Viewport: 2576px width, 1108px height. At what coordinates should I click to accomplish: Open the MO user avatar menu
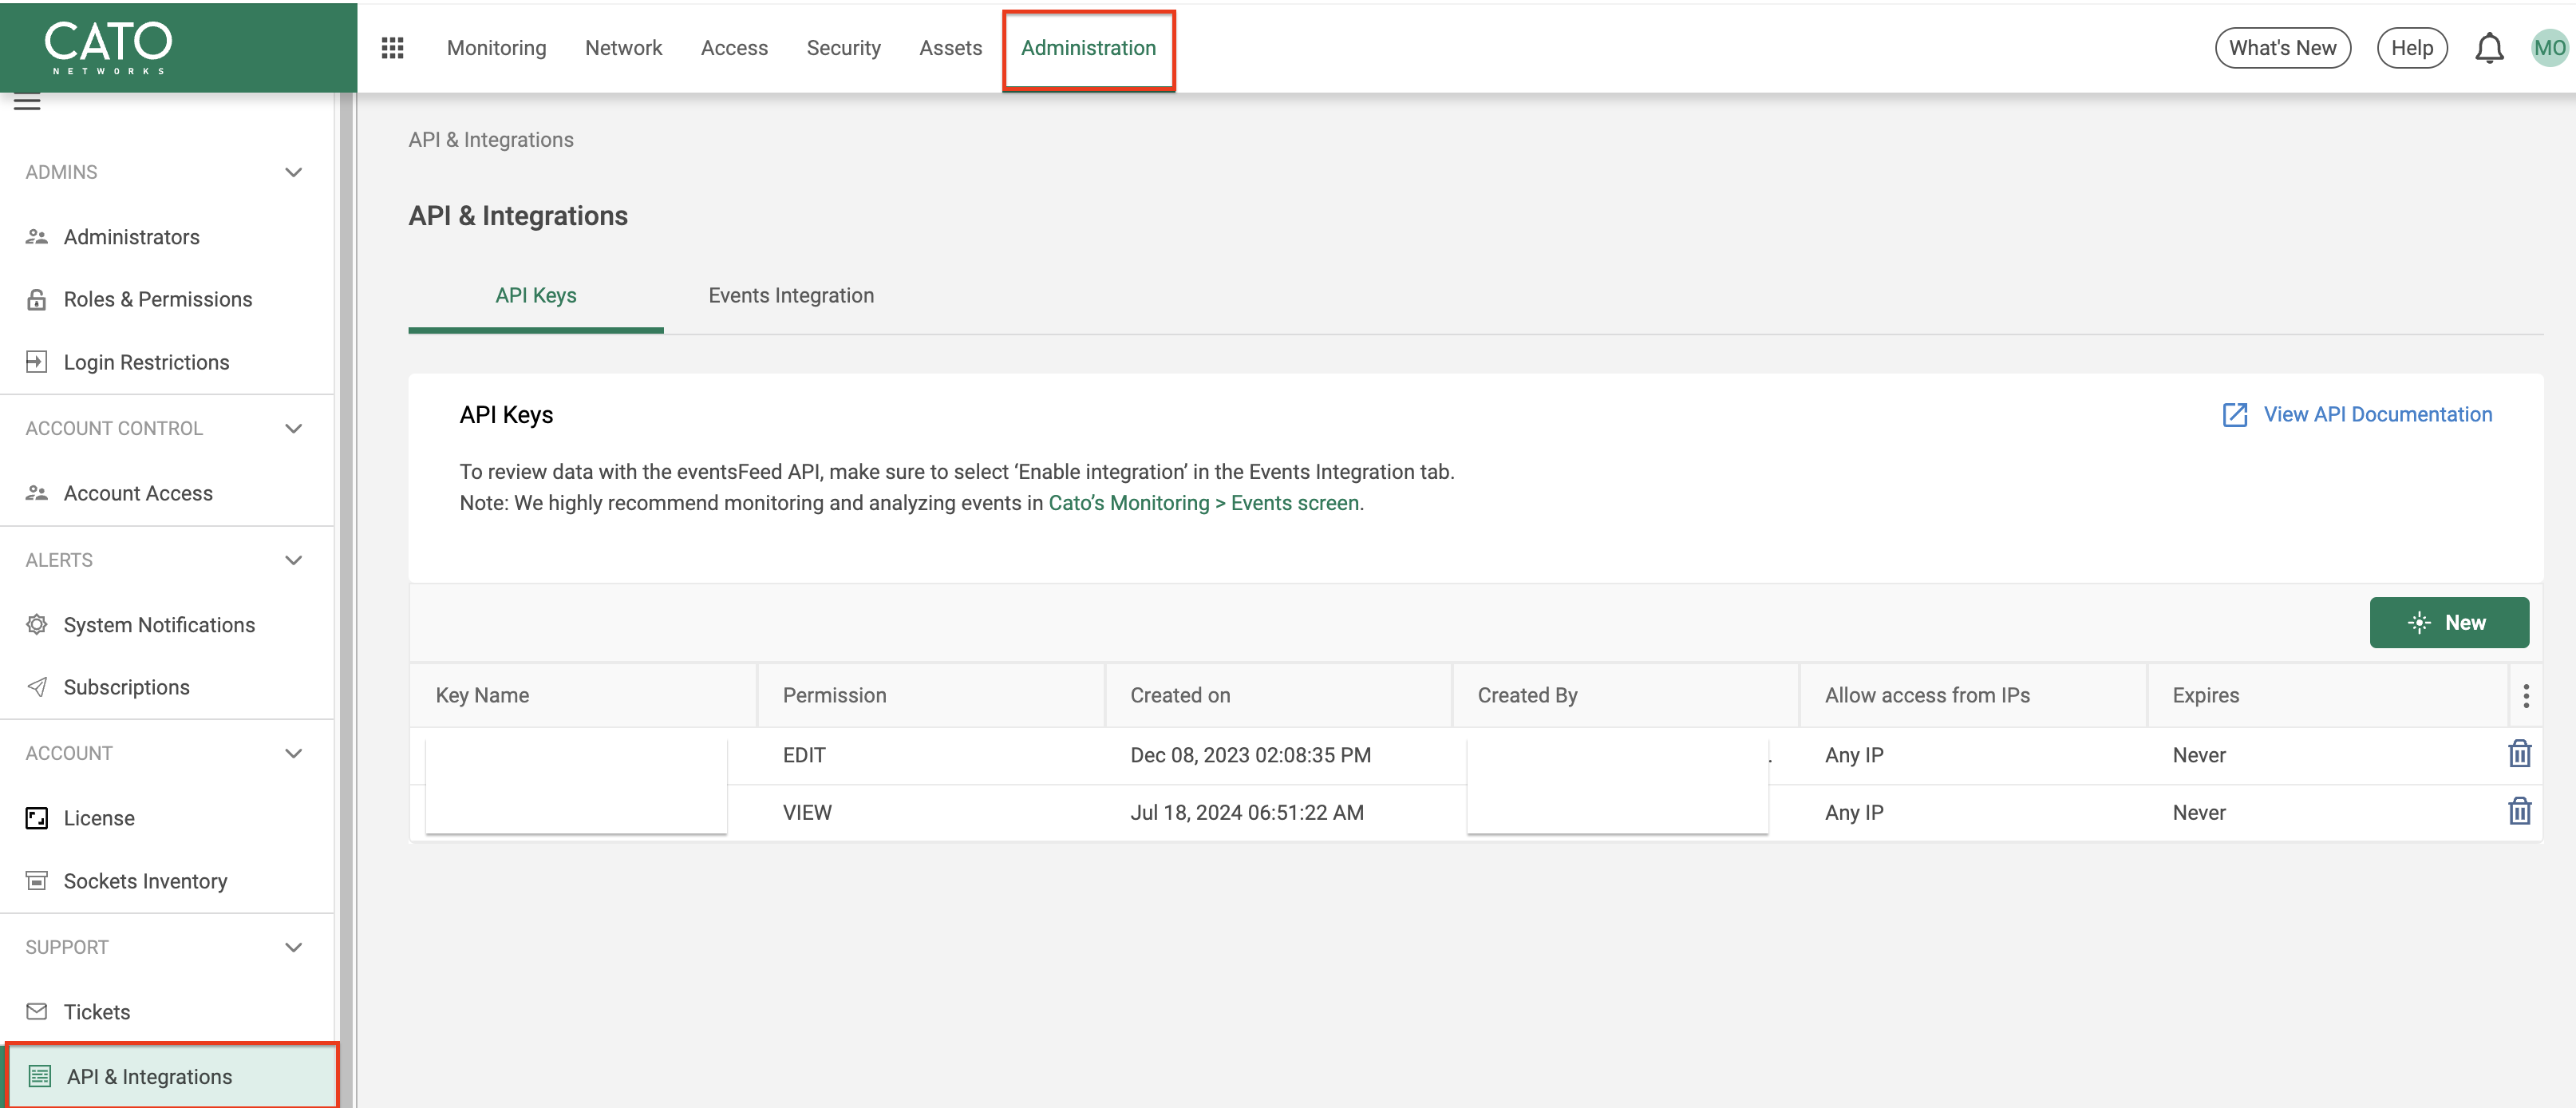(x=2549, y=48)
